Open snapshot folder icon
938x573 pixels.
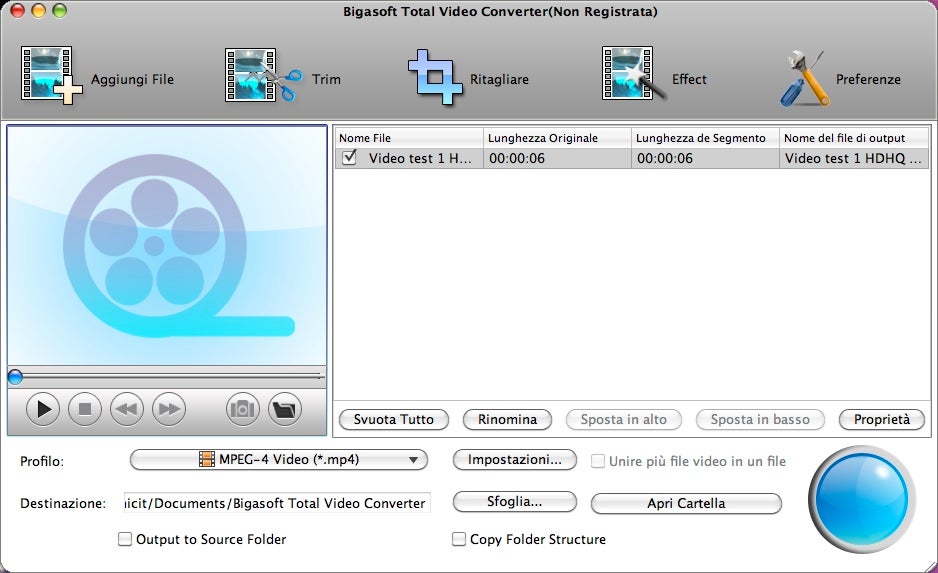pyautogui.click(x=284, y=409)
